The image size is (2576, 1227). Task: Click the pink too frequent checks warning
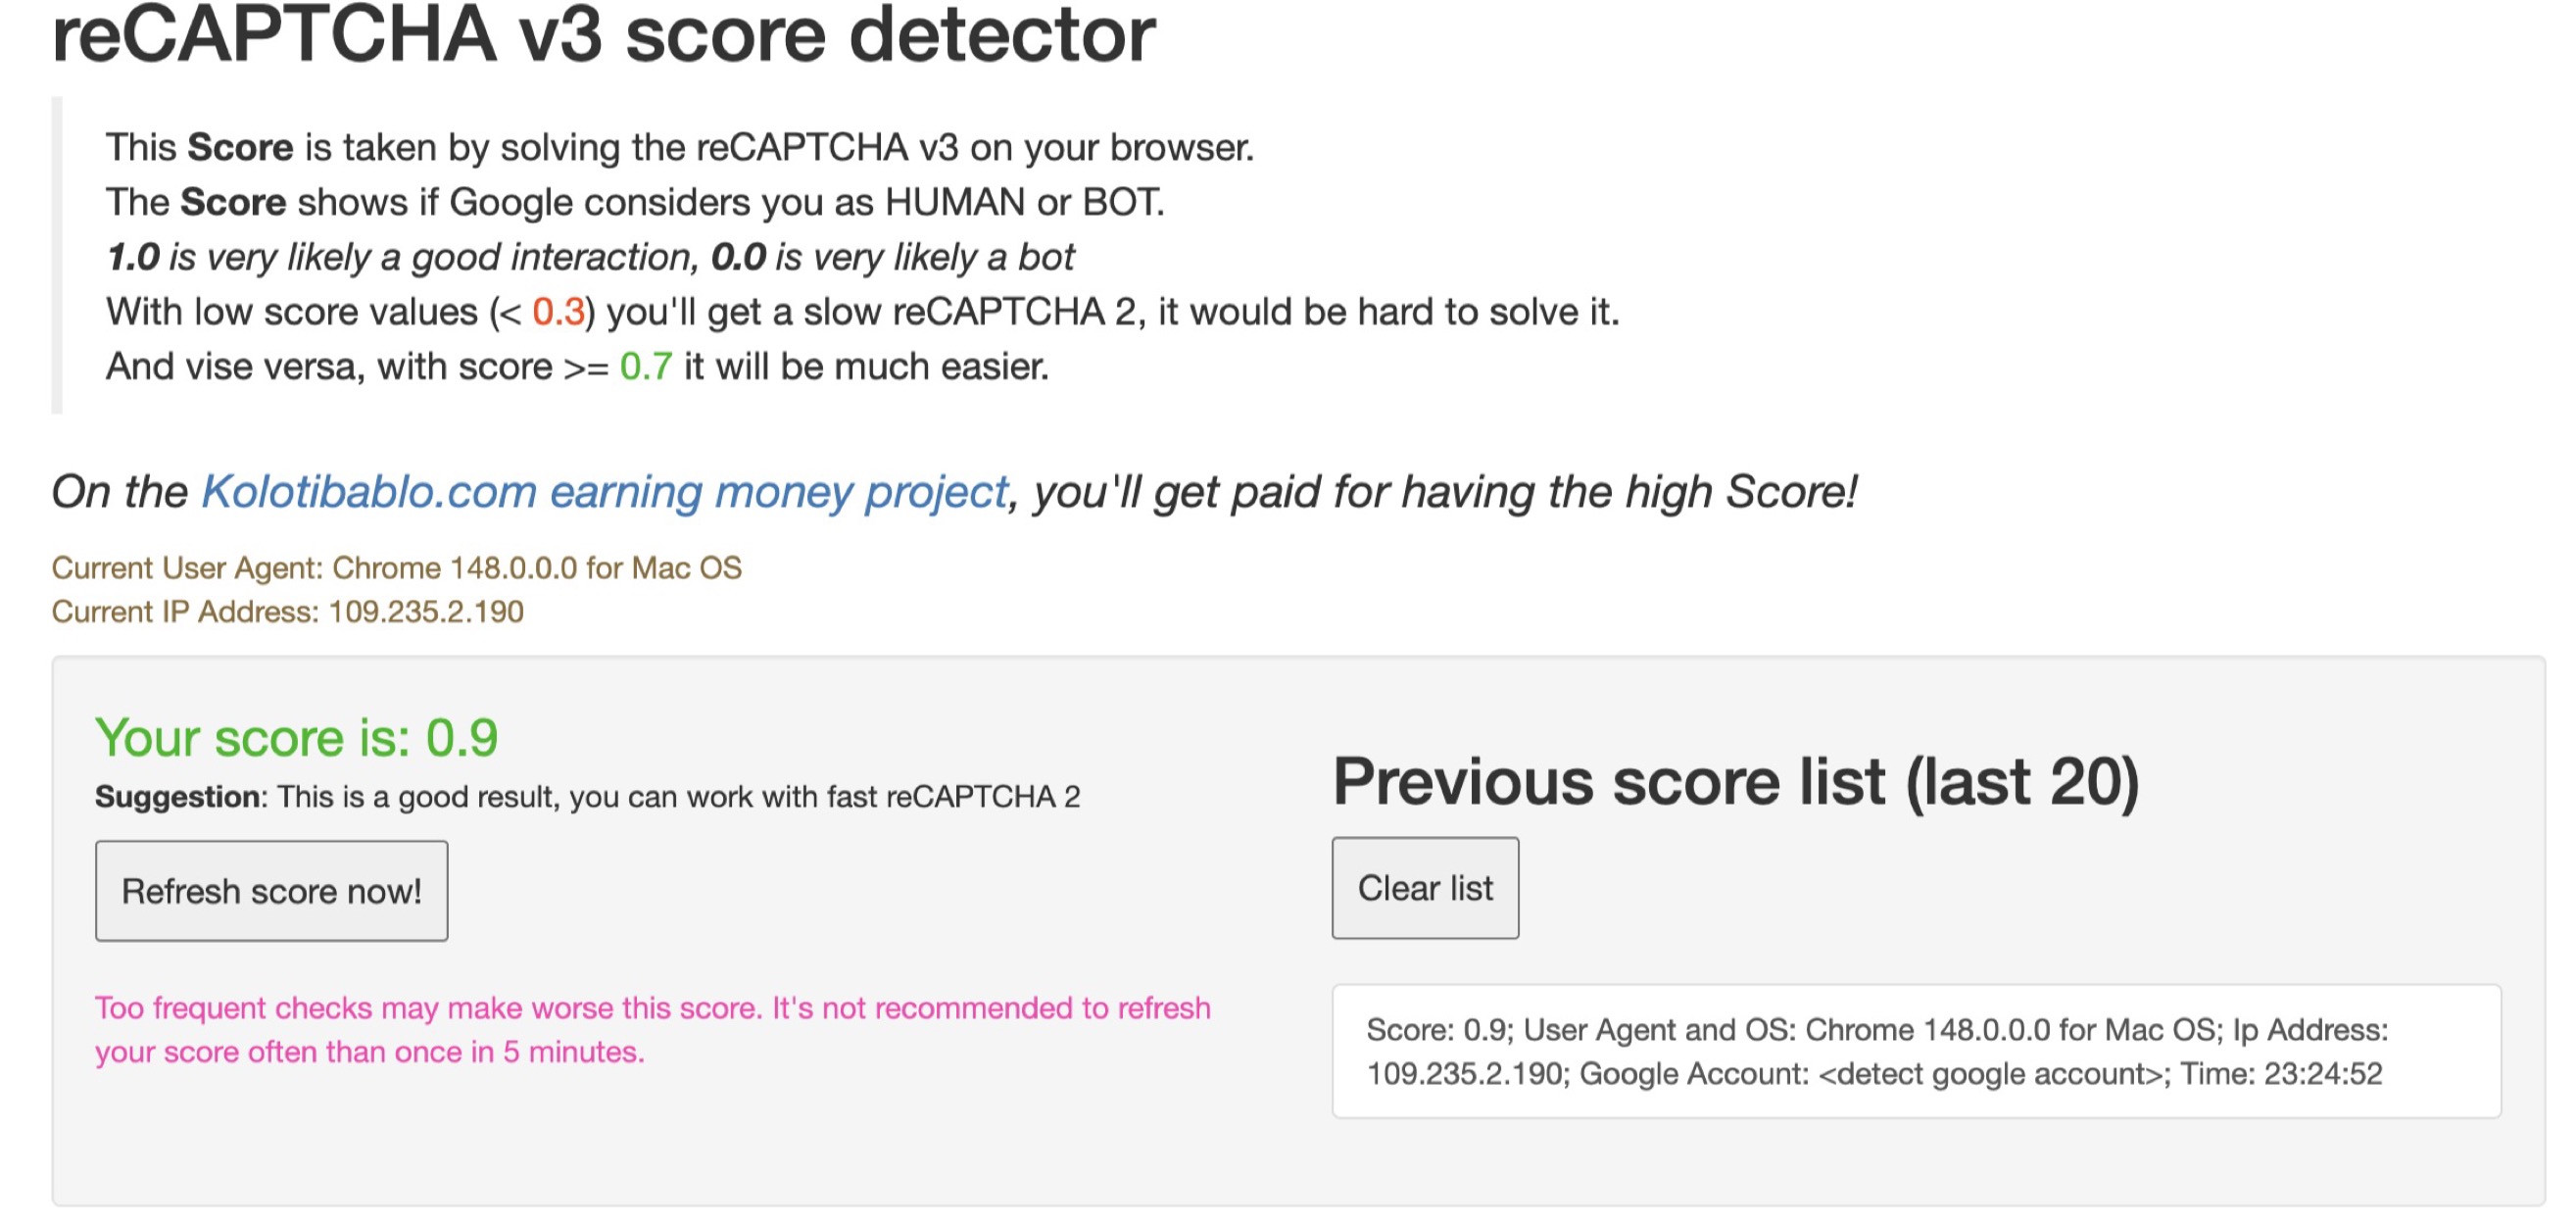653,1029
